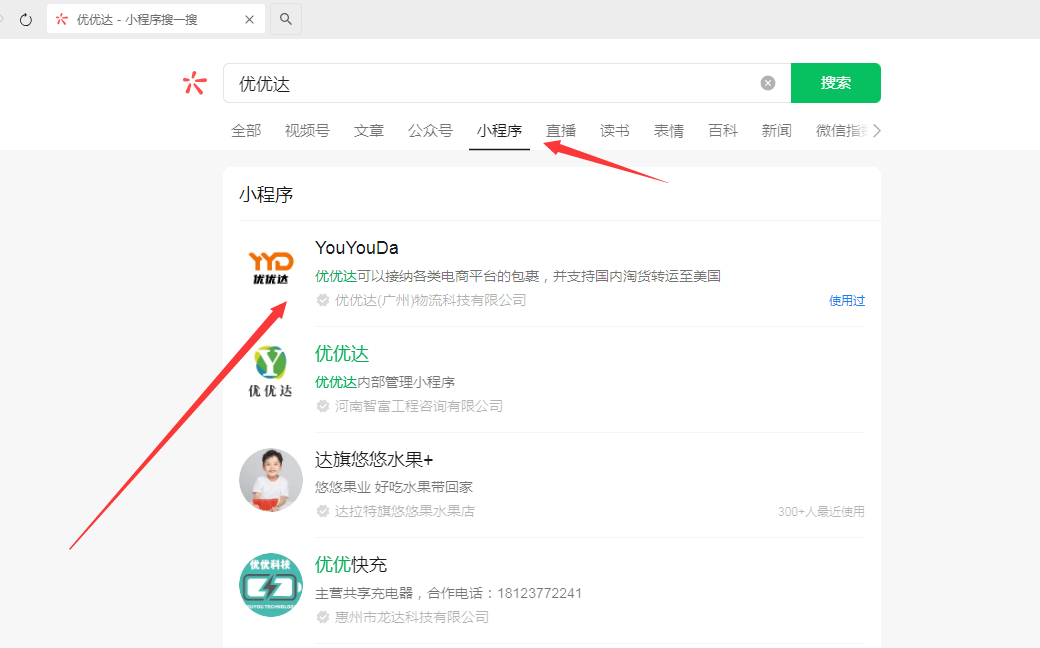The width and height of the screenshot is (1040, 648).
Task: Open the 优优科技 battery charger logo
Action: coord(271,585)
